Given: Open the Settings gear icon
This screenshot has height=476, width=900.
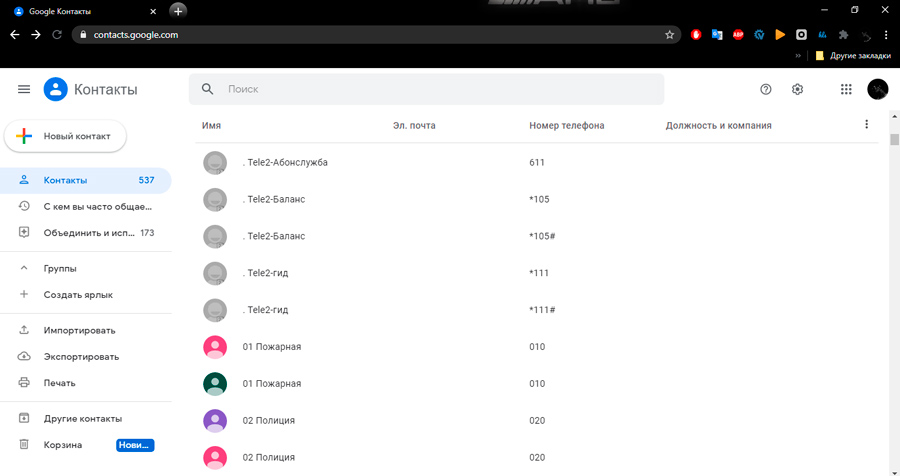Looking at the screenshot, I should [x=797, y=89].
